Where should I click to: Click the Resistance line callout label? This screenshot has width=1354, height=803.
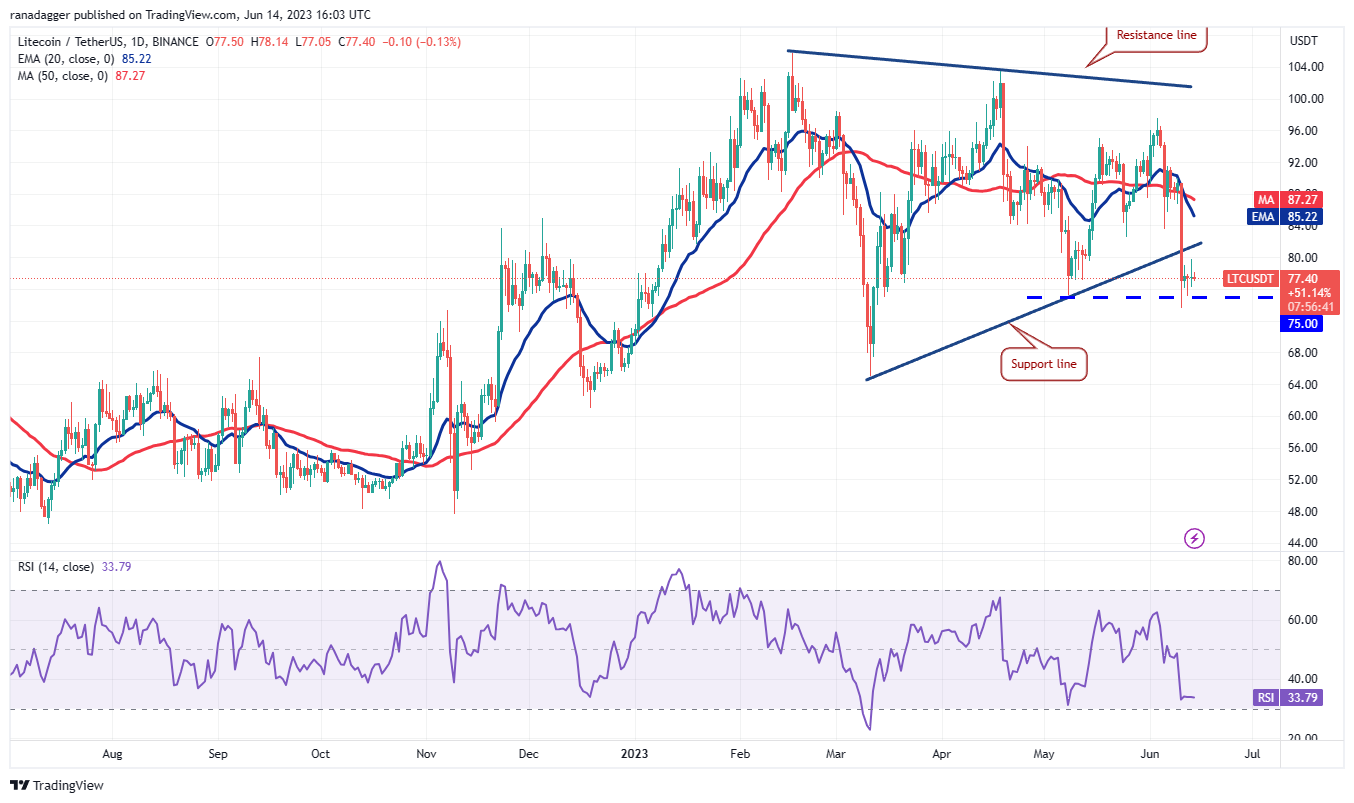(x=1156, y=35)
